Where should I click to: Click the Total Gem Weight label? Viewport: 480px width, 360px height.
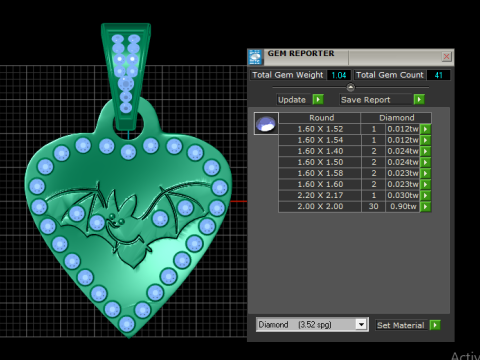point(288,75)
